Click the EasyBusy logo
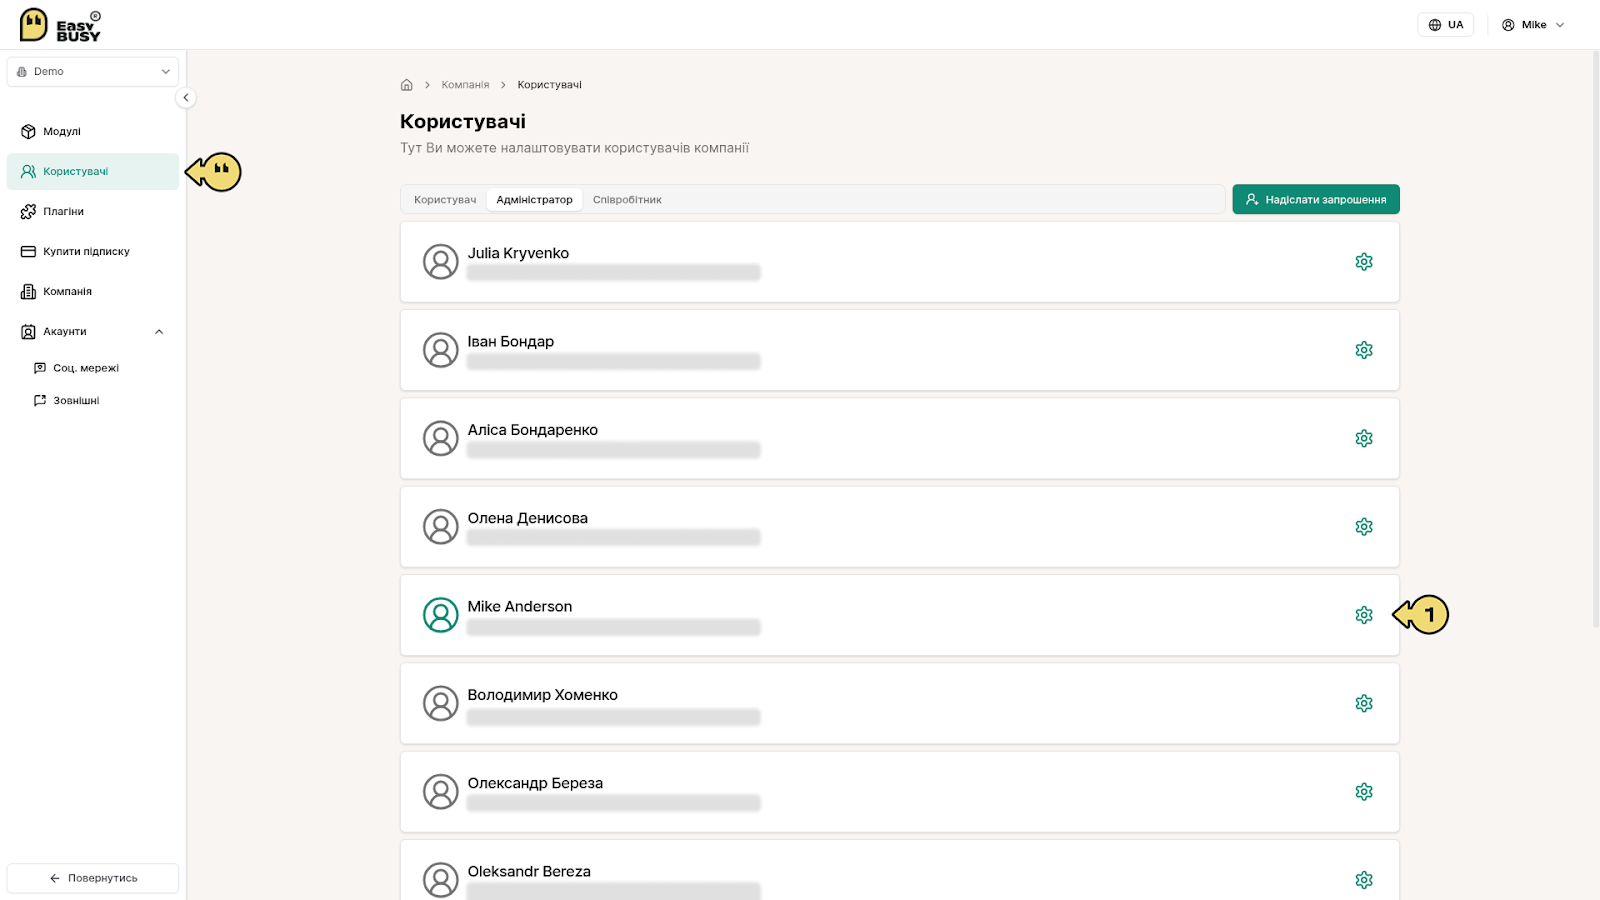The width and height of the screenshot is (1600, 900). 60,25
